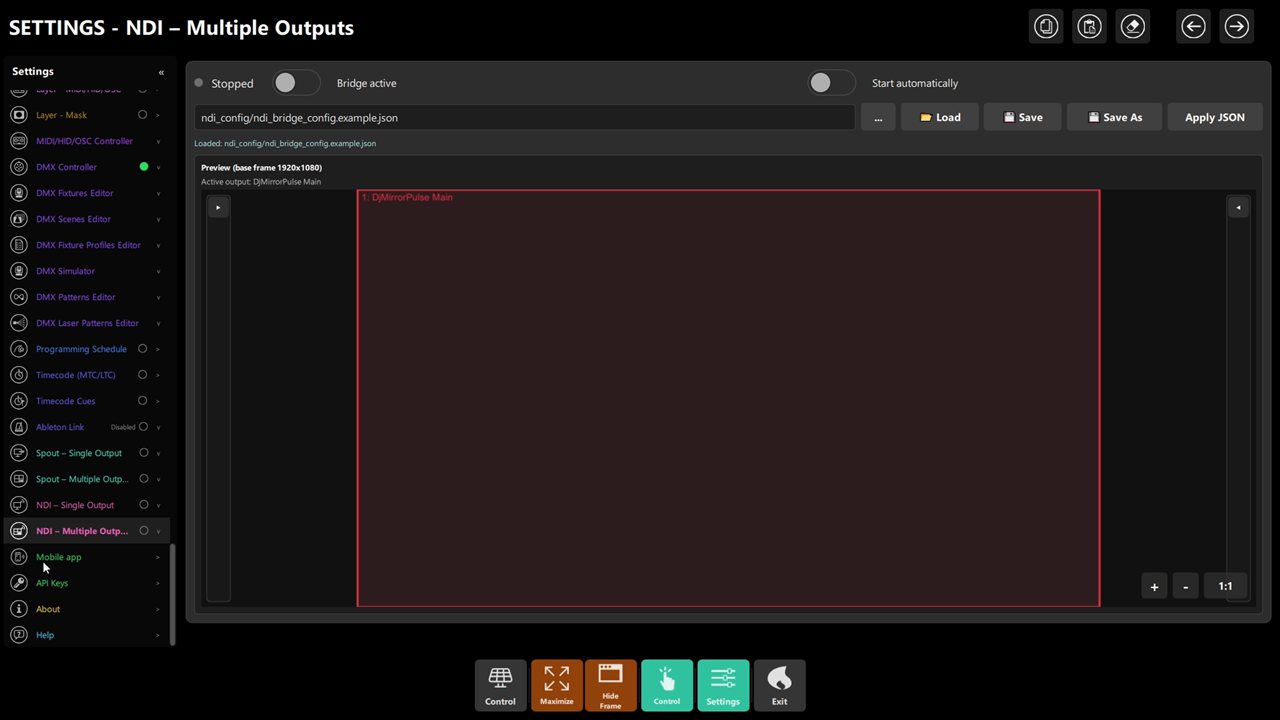Viewport: 1280px width, 720px height.
Task: Collapse the Settings sidebar with double chevron
Action: (161, 72)
